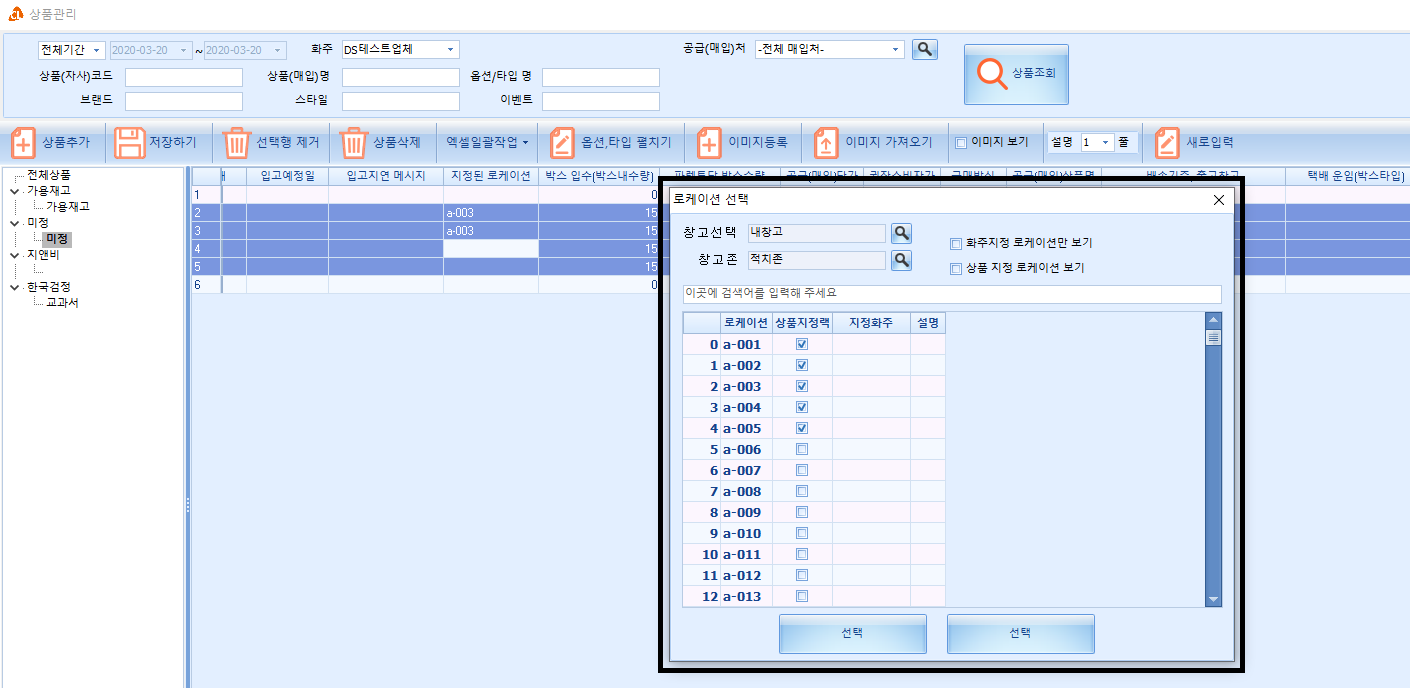Click the 옵션,타입 펼치기 edit icon
Viewport: 1410px width, 688px height.
pyautogui.click(x=563, y=143)
